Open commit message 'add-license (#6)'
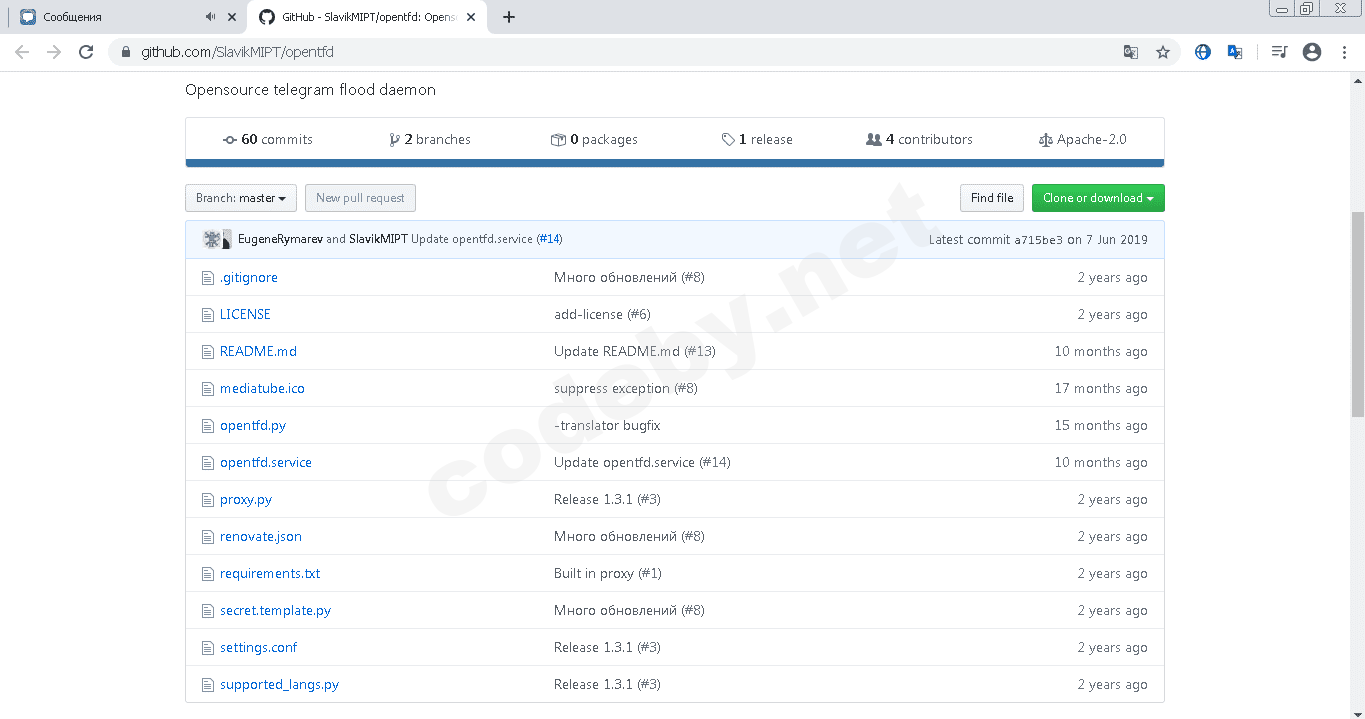This screenshot has height=719, width=1365. point(602,315)
